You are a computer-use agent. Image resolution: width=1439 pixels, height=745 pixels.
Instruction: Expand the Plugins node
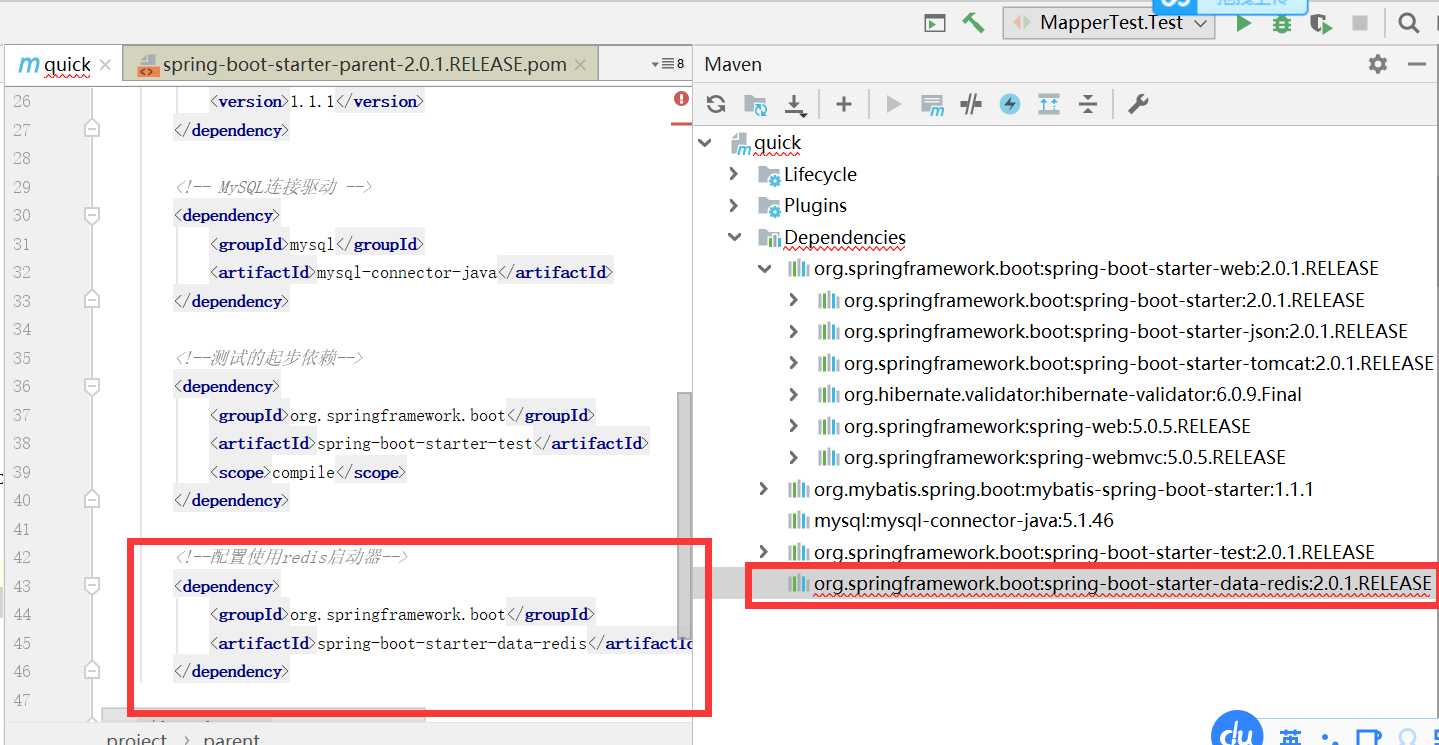pos(735,205)
